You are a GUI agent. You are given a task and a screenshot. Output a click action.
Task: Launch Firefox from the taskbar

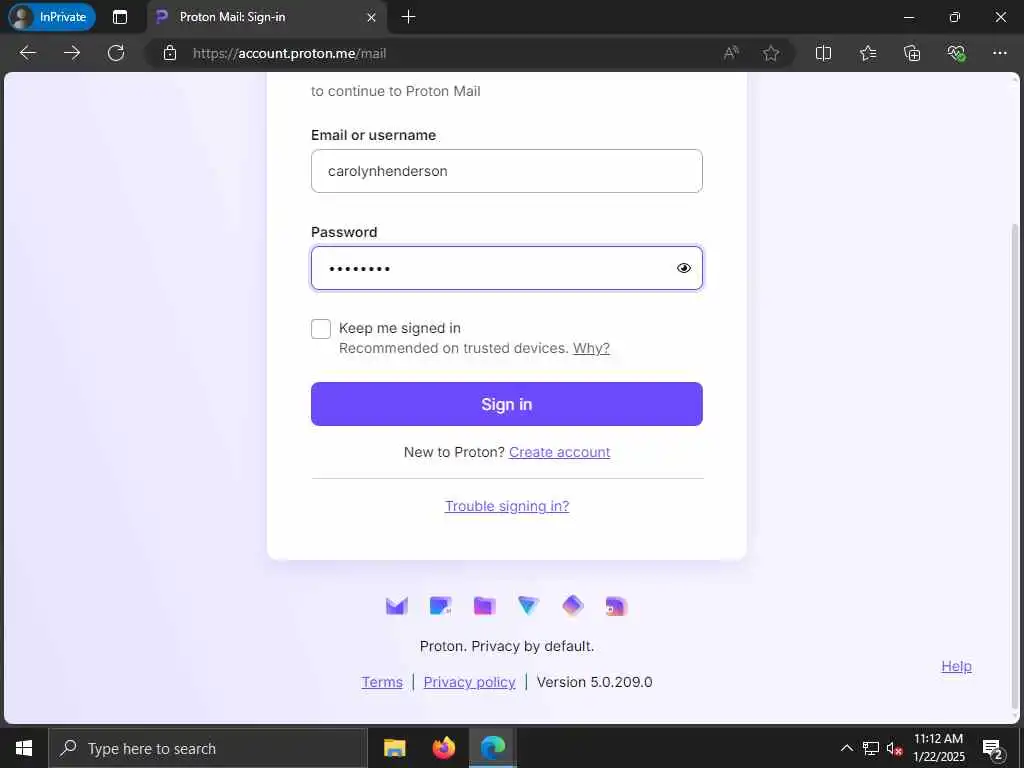[443, 748]
